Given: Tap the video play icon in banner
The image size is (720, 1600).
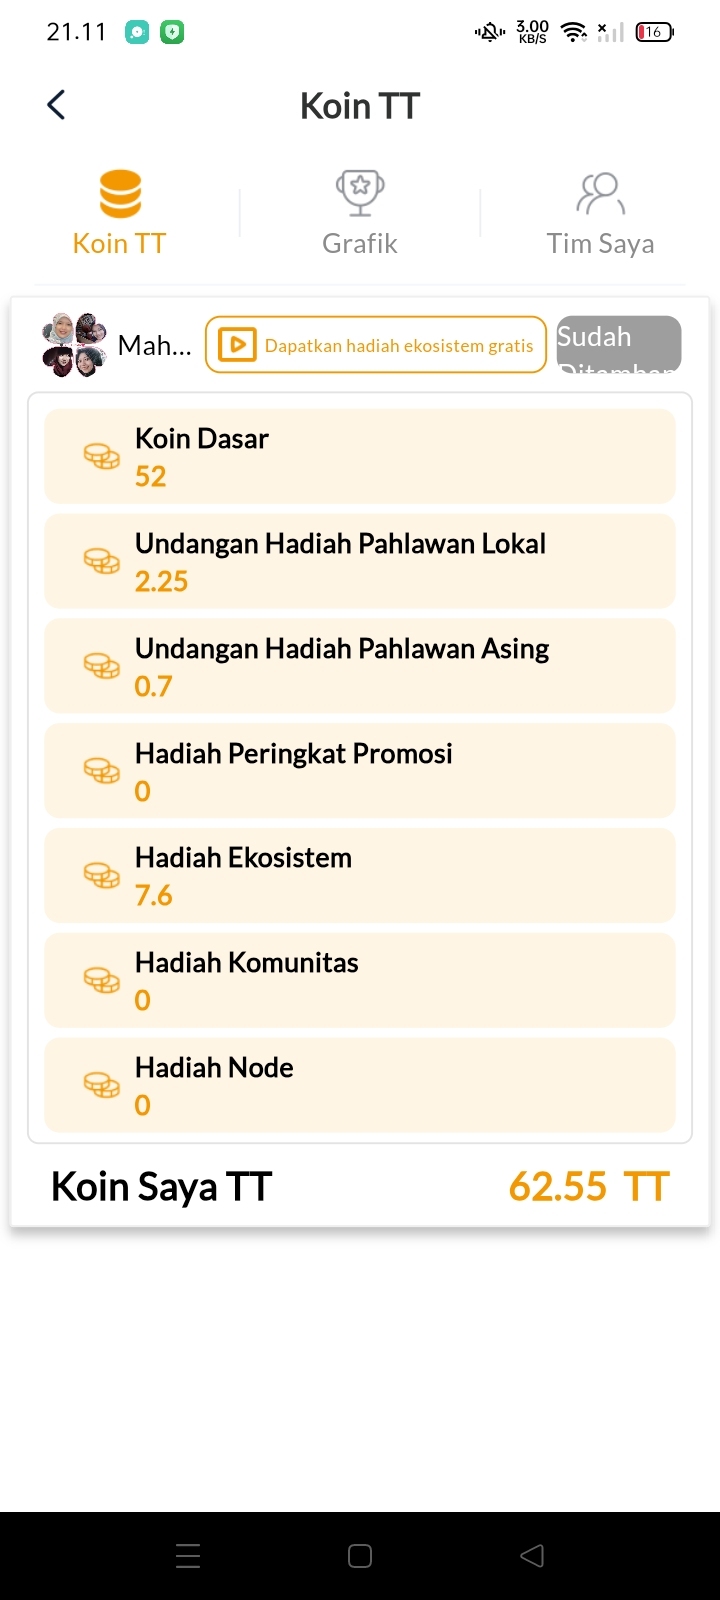Looking at the screenshot, I should (x=237, y=345).
